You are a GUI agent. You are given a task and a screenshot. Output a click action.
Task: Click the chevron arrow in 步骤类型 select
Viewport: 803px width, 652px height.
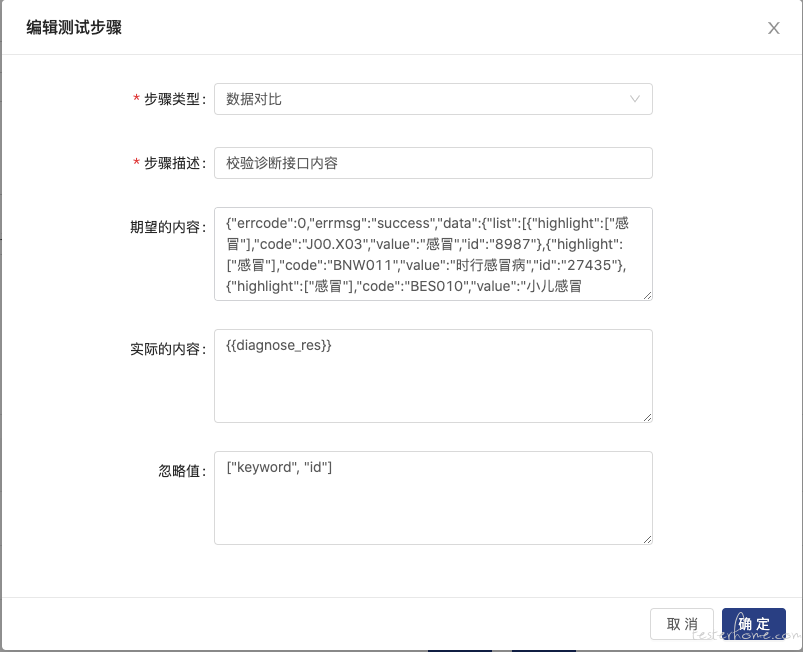point(635,99)
